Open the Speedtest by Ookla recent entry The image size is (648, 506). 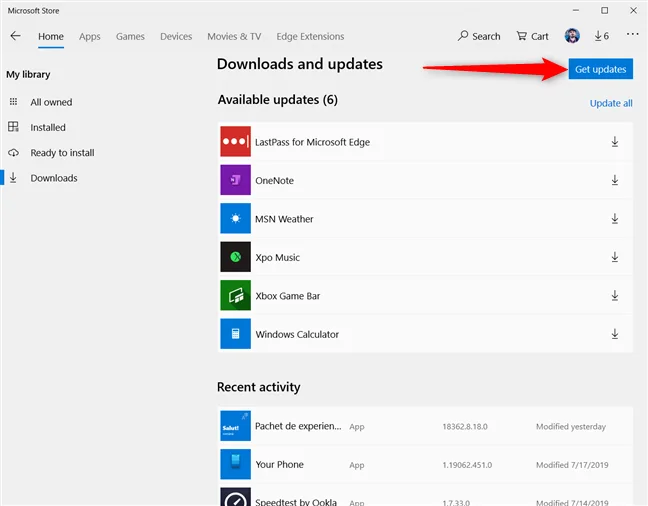coord(425,496)
